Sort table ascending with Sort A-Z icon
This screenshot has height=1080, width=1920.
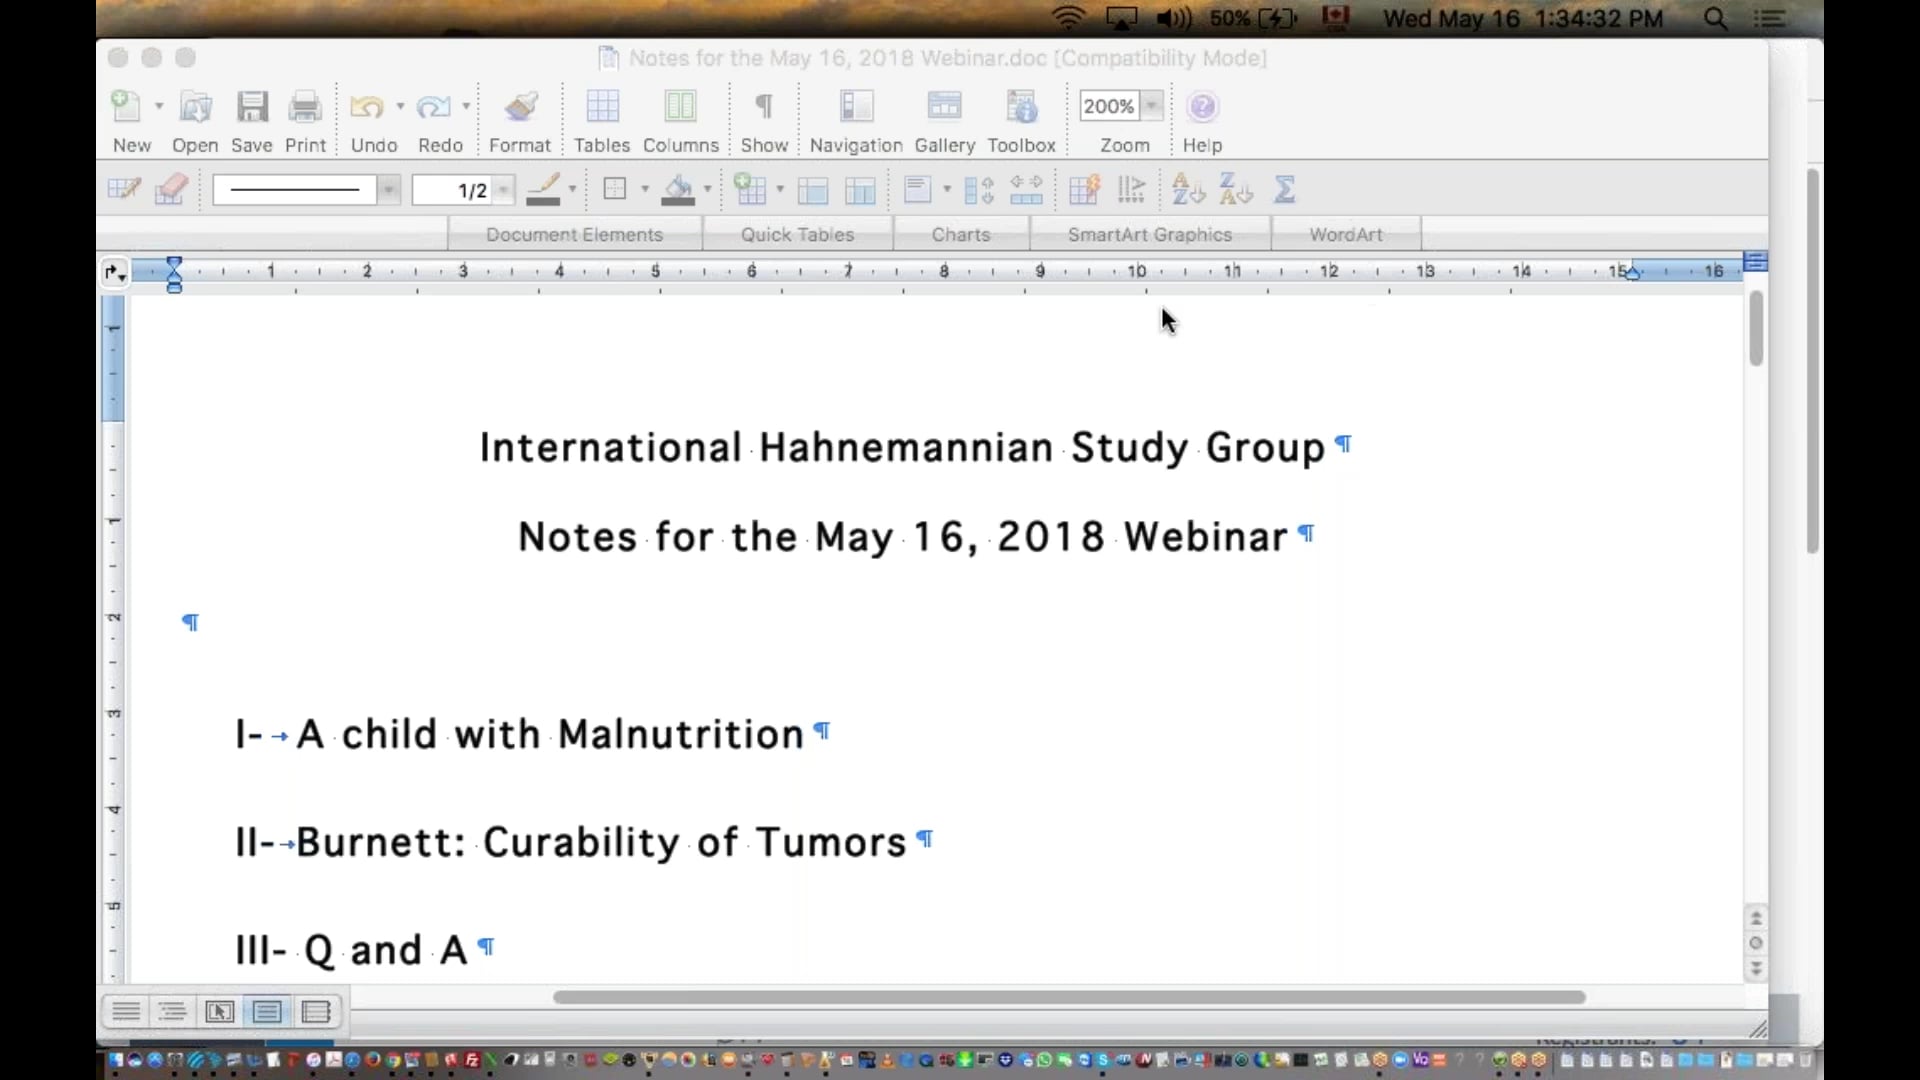(x=1185, y=189)
